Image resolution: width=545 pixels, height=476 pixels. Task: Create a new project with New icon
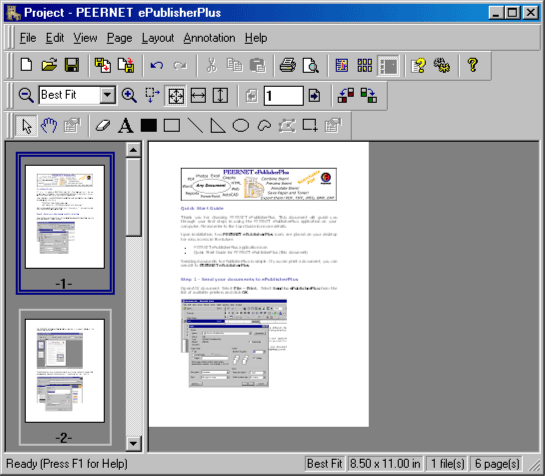pos(27,65)
